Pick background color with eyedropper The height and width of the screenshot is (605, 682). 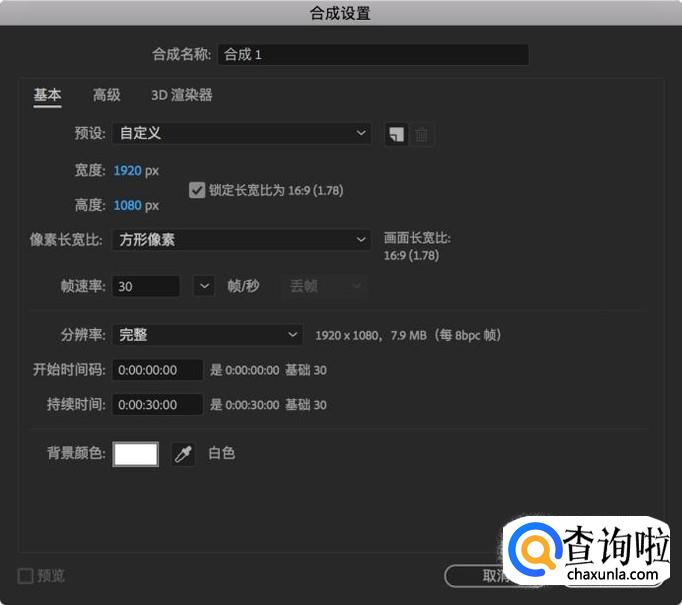click(x=183, y=454)
